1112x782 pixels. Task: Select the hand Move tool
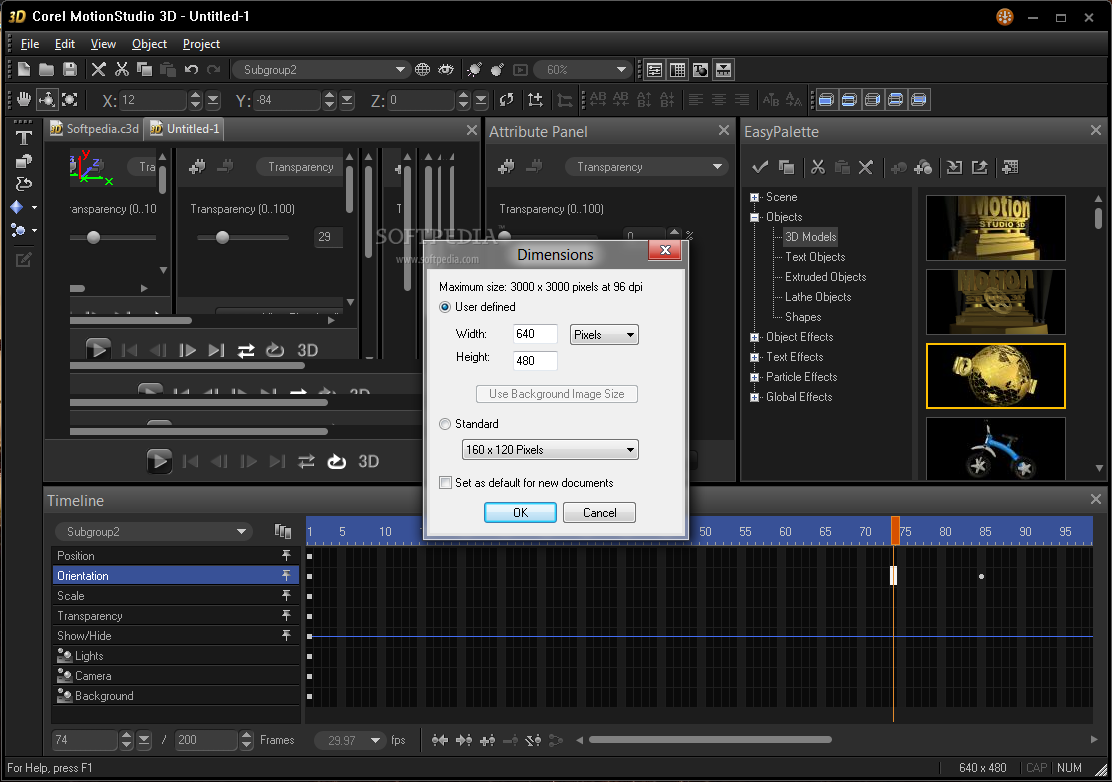coord(24,99)
